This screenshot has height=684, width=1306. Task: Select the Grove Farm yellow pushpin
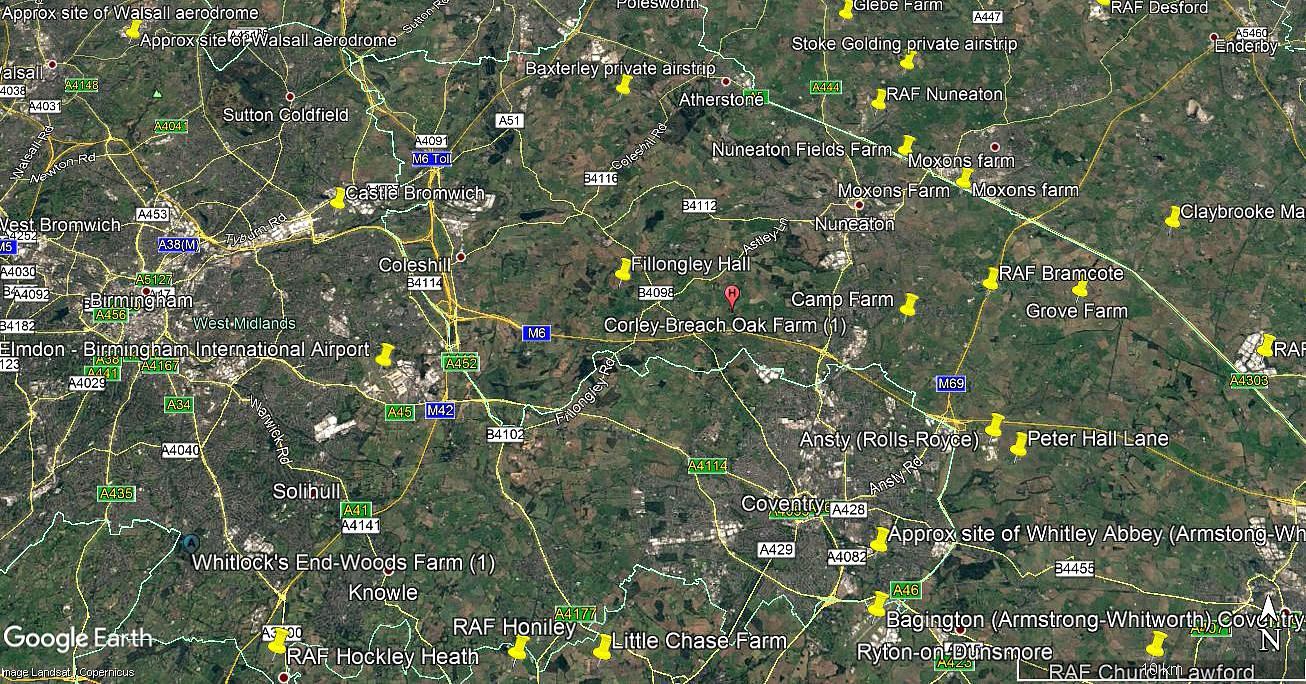pos(1080,290)
